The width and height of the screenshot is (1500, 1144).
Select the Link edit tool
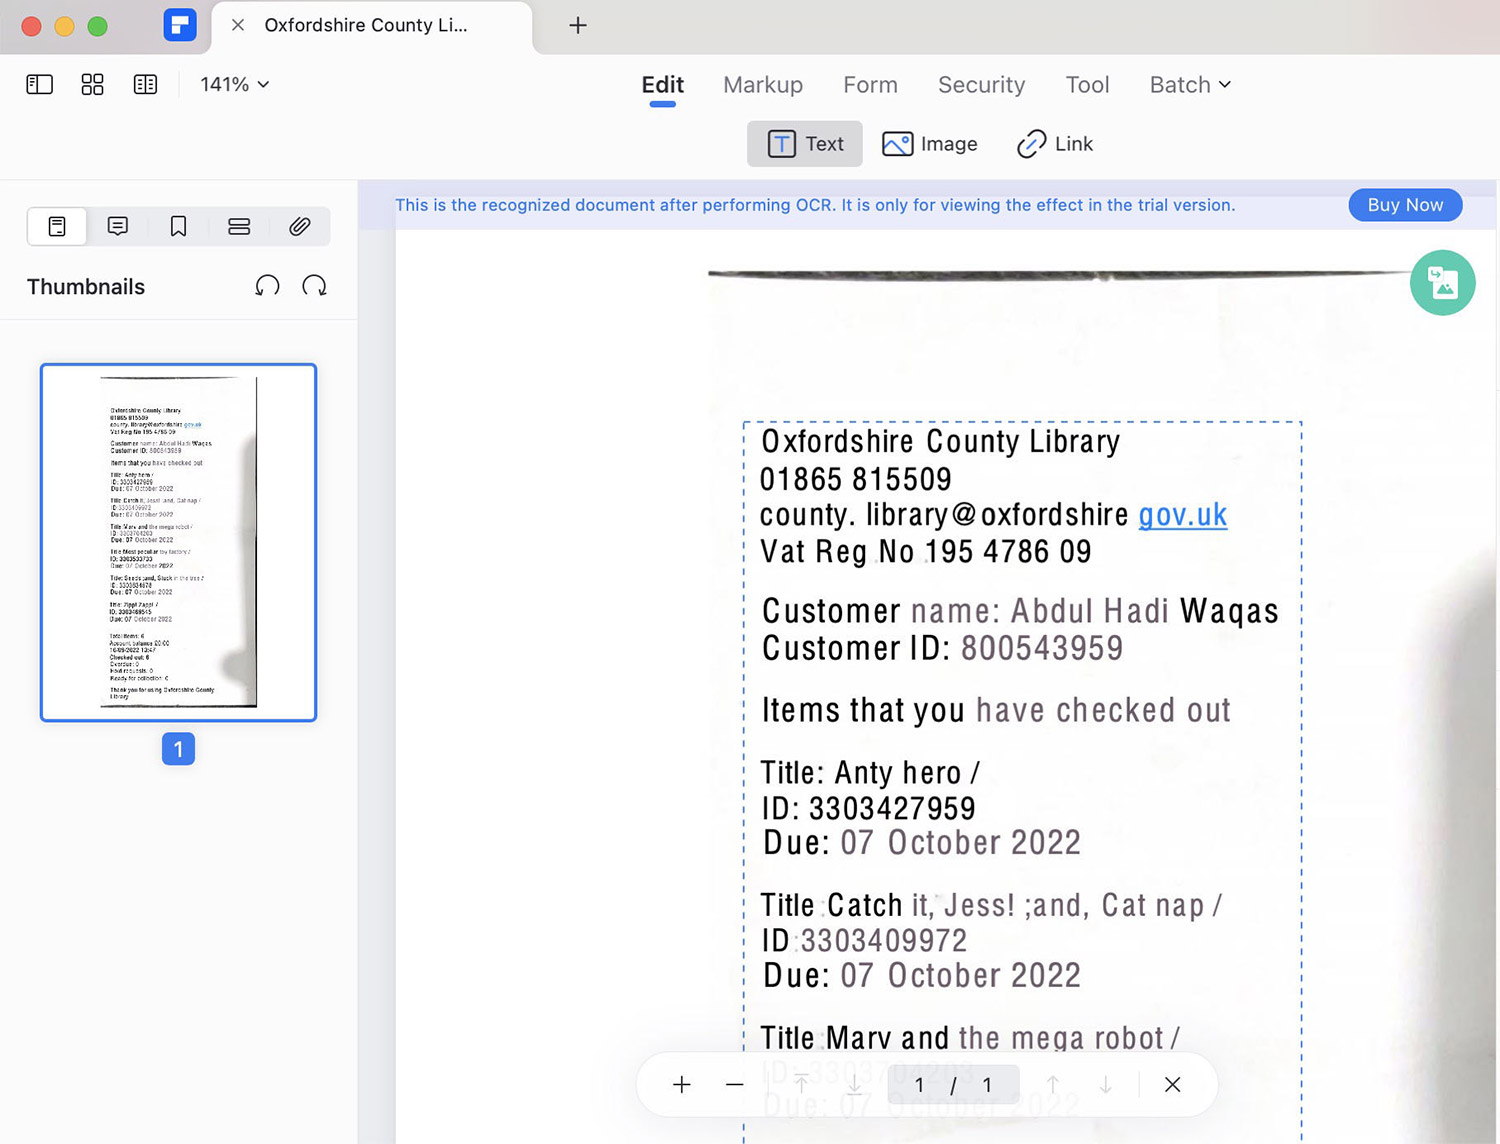pyautogui.click(x=1055, y=144)
